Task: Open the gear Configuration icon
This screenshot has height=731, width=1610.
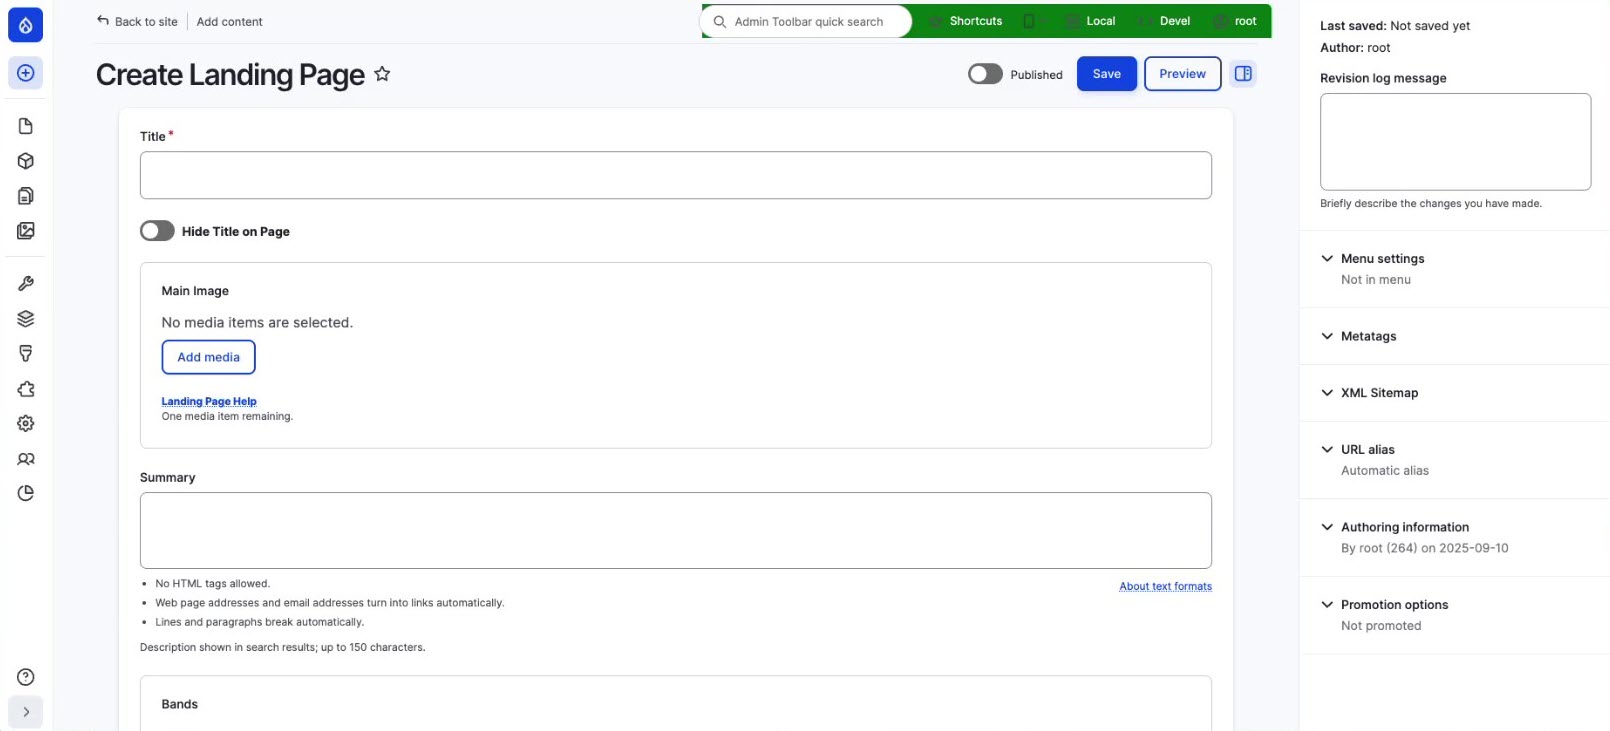Action: 26,424
